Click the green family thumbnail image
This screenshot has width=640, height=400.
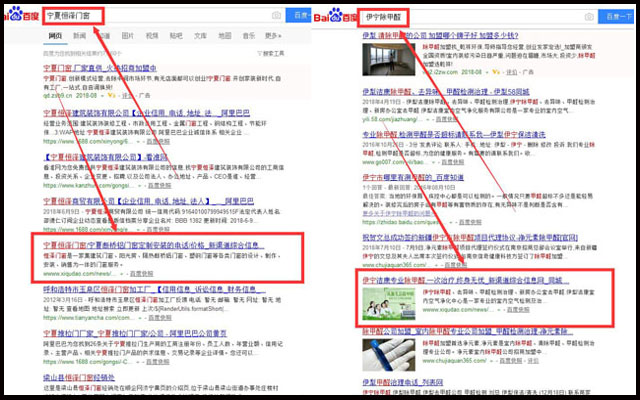pyautogui.click(x=389, y=304)
